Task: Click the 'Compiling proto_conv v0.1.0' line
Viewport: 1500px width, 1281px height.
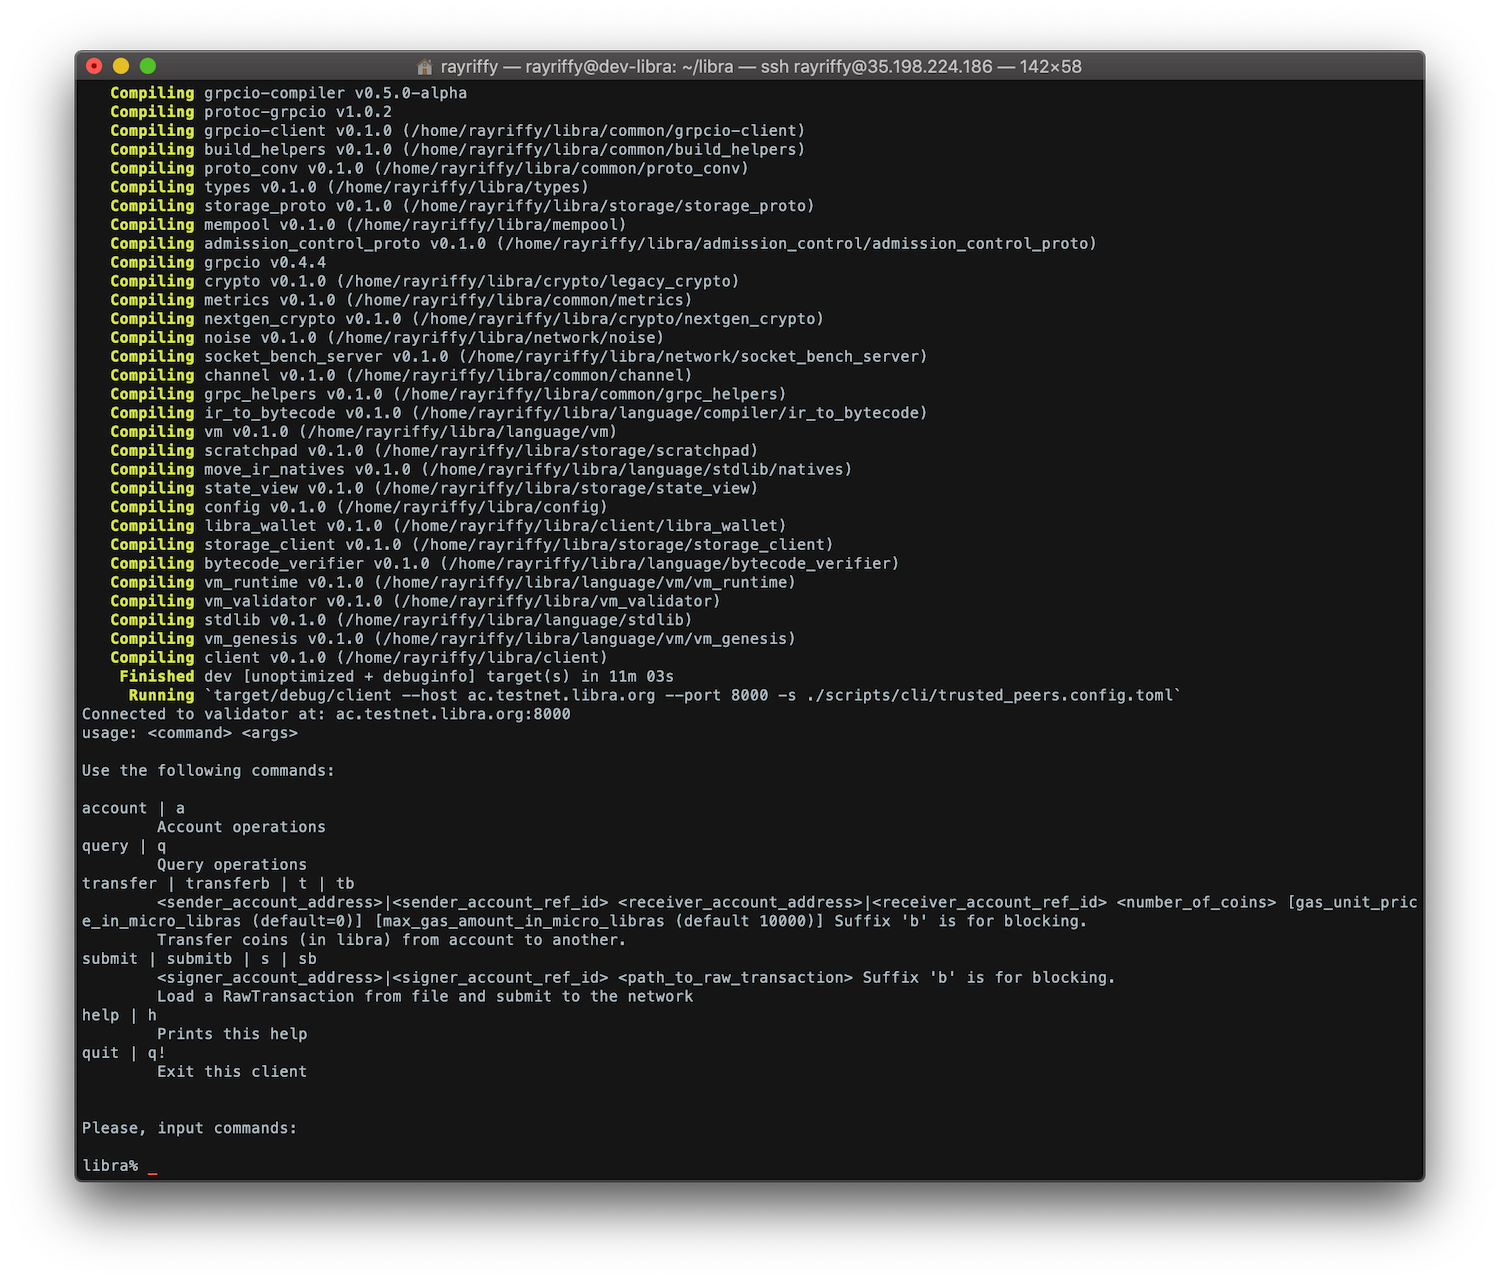Action: click(430, 168)
